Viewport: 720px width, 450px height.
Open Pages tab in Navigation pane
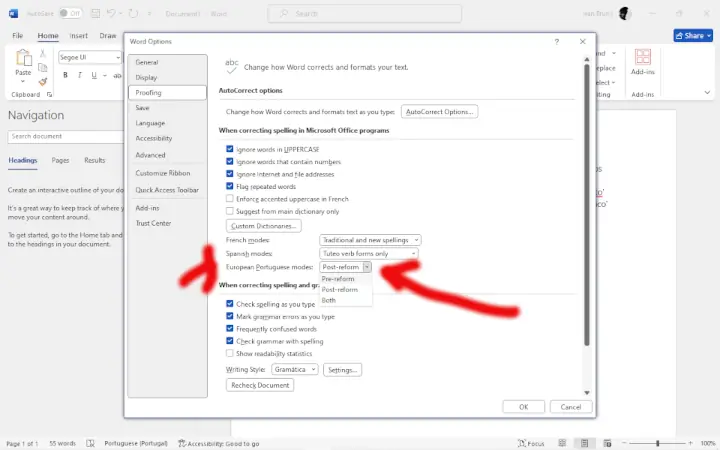coord(60,160)
